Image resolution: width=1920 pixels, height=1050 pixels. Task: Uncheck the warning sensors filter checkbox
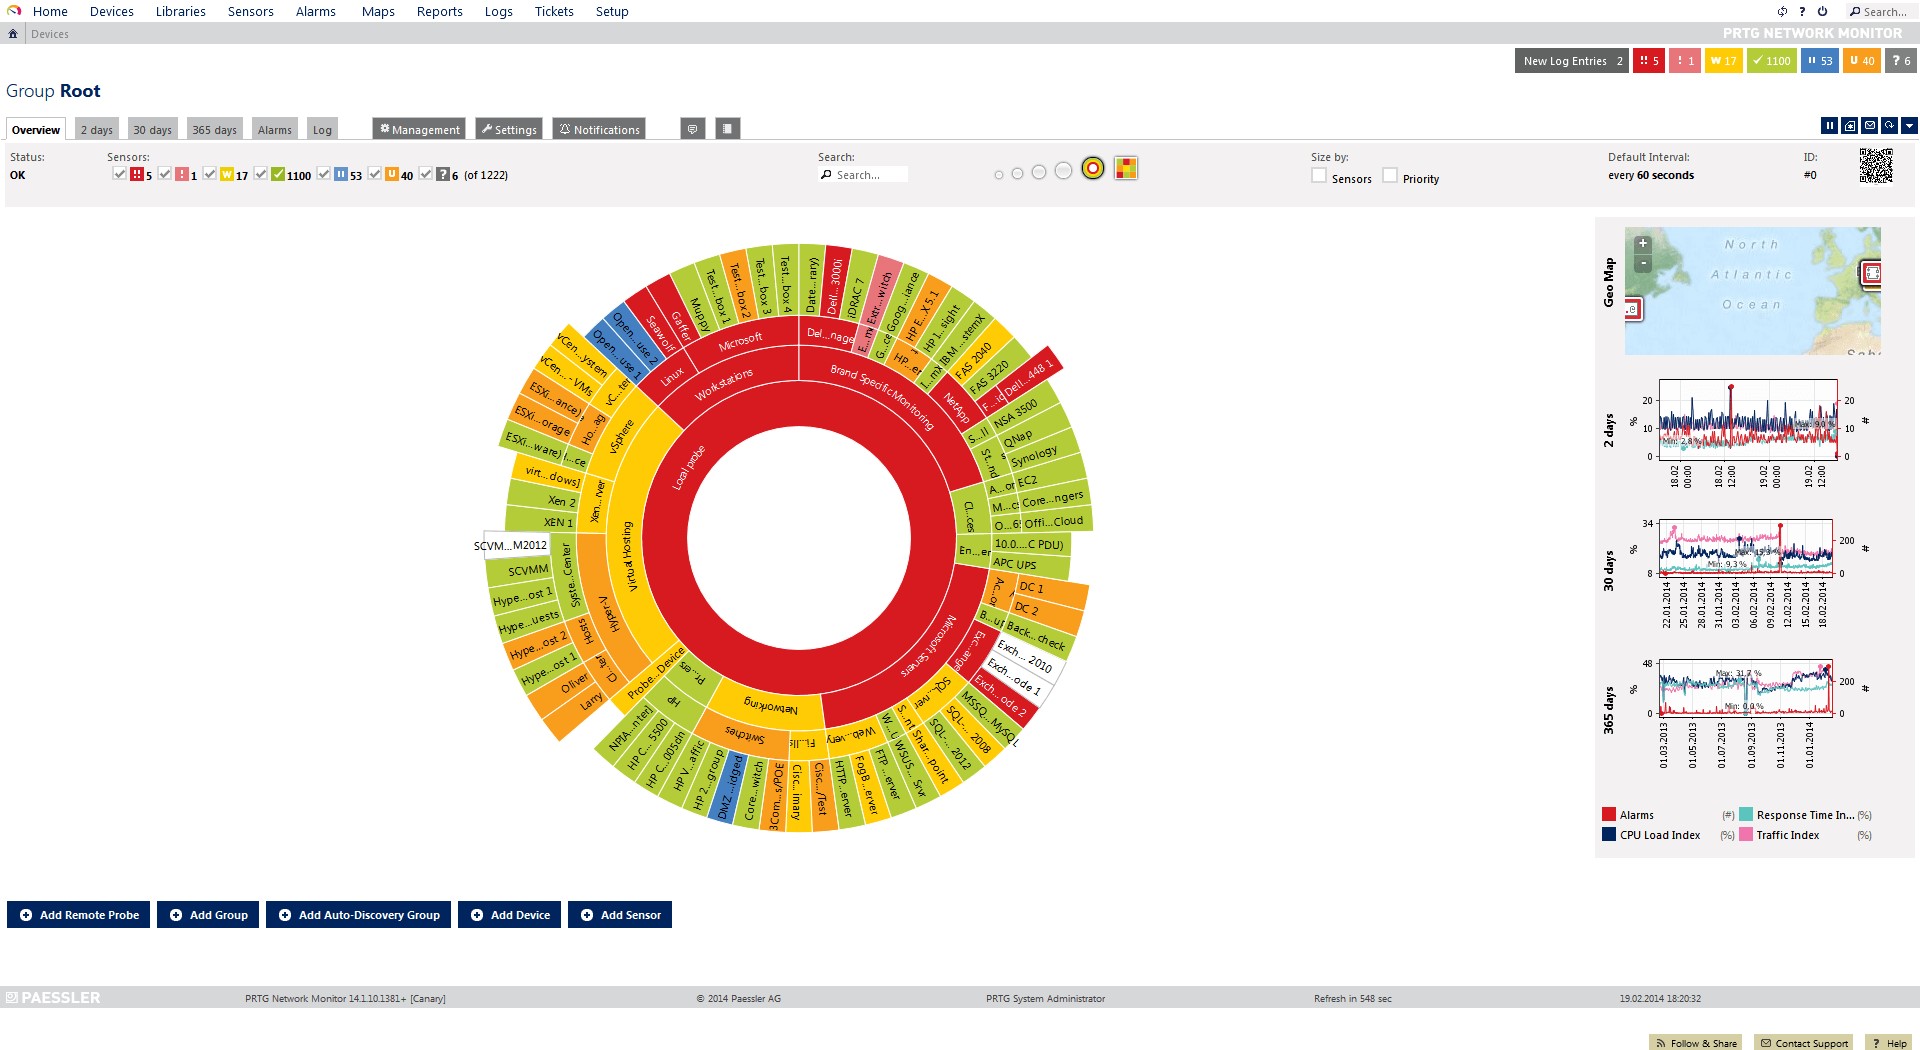coord(209,173)
